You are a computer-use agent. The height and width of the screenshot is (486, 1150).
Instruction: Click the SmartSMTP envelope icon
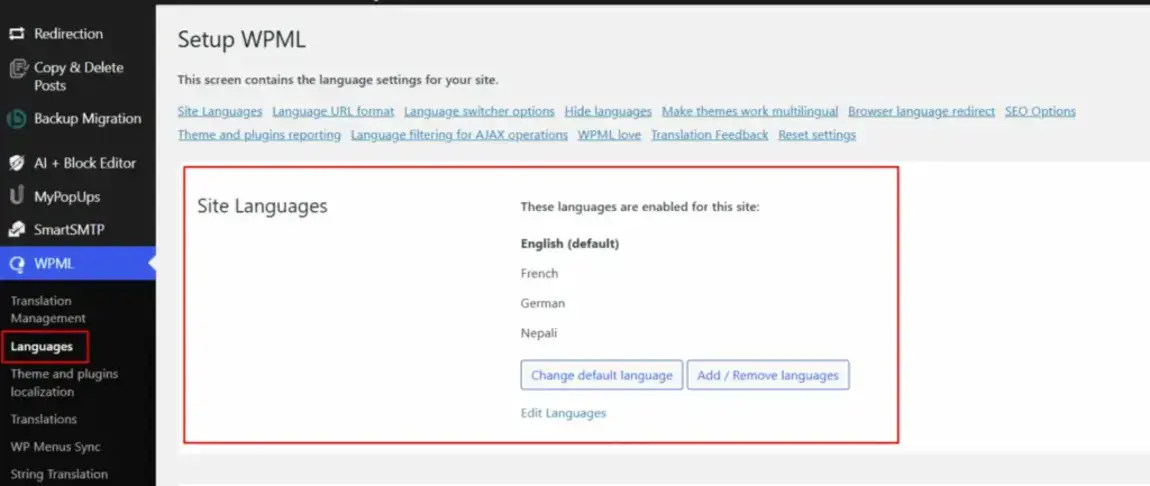tap(17, 230)
